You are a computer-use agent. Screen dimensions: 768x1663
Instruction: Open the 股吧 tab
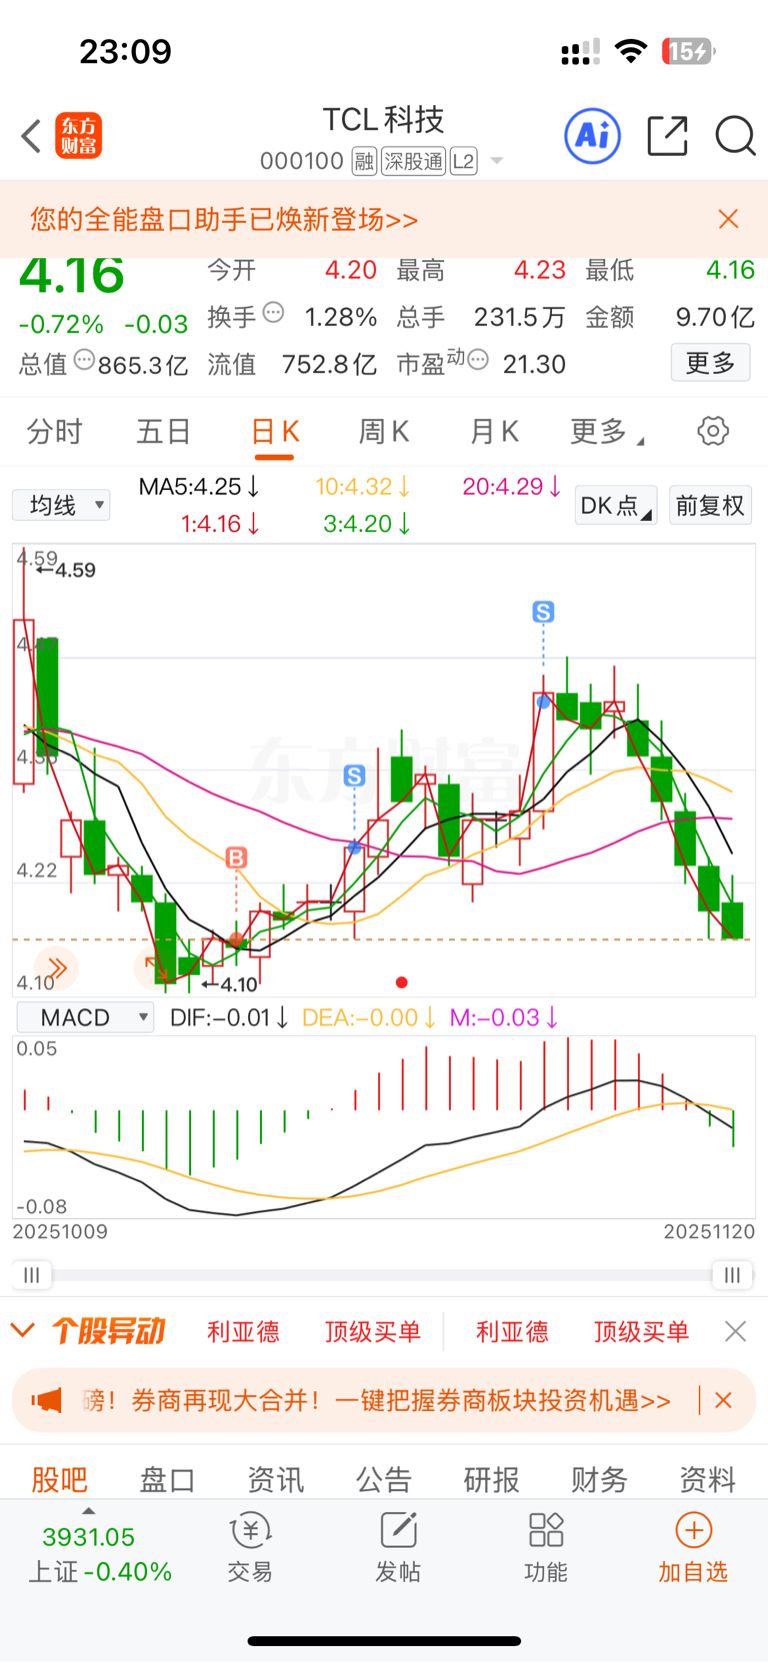[x=59, y=1478]
